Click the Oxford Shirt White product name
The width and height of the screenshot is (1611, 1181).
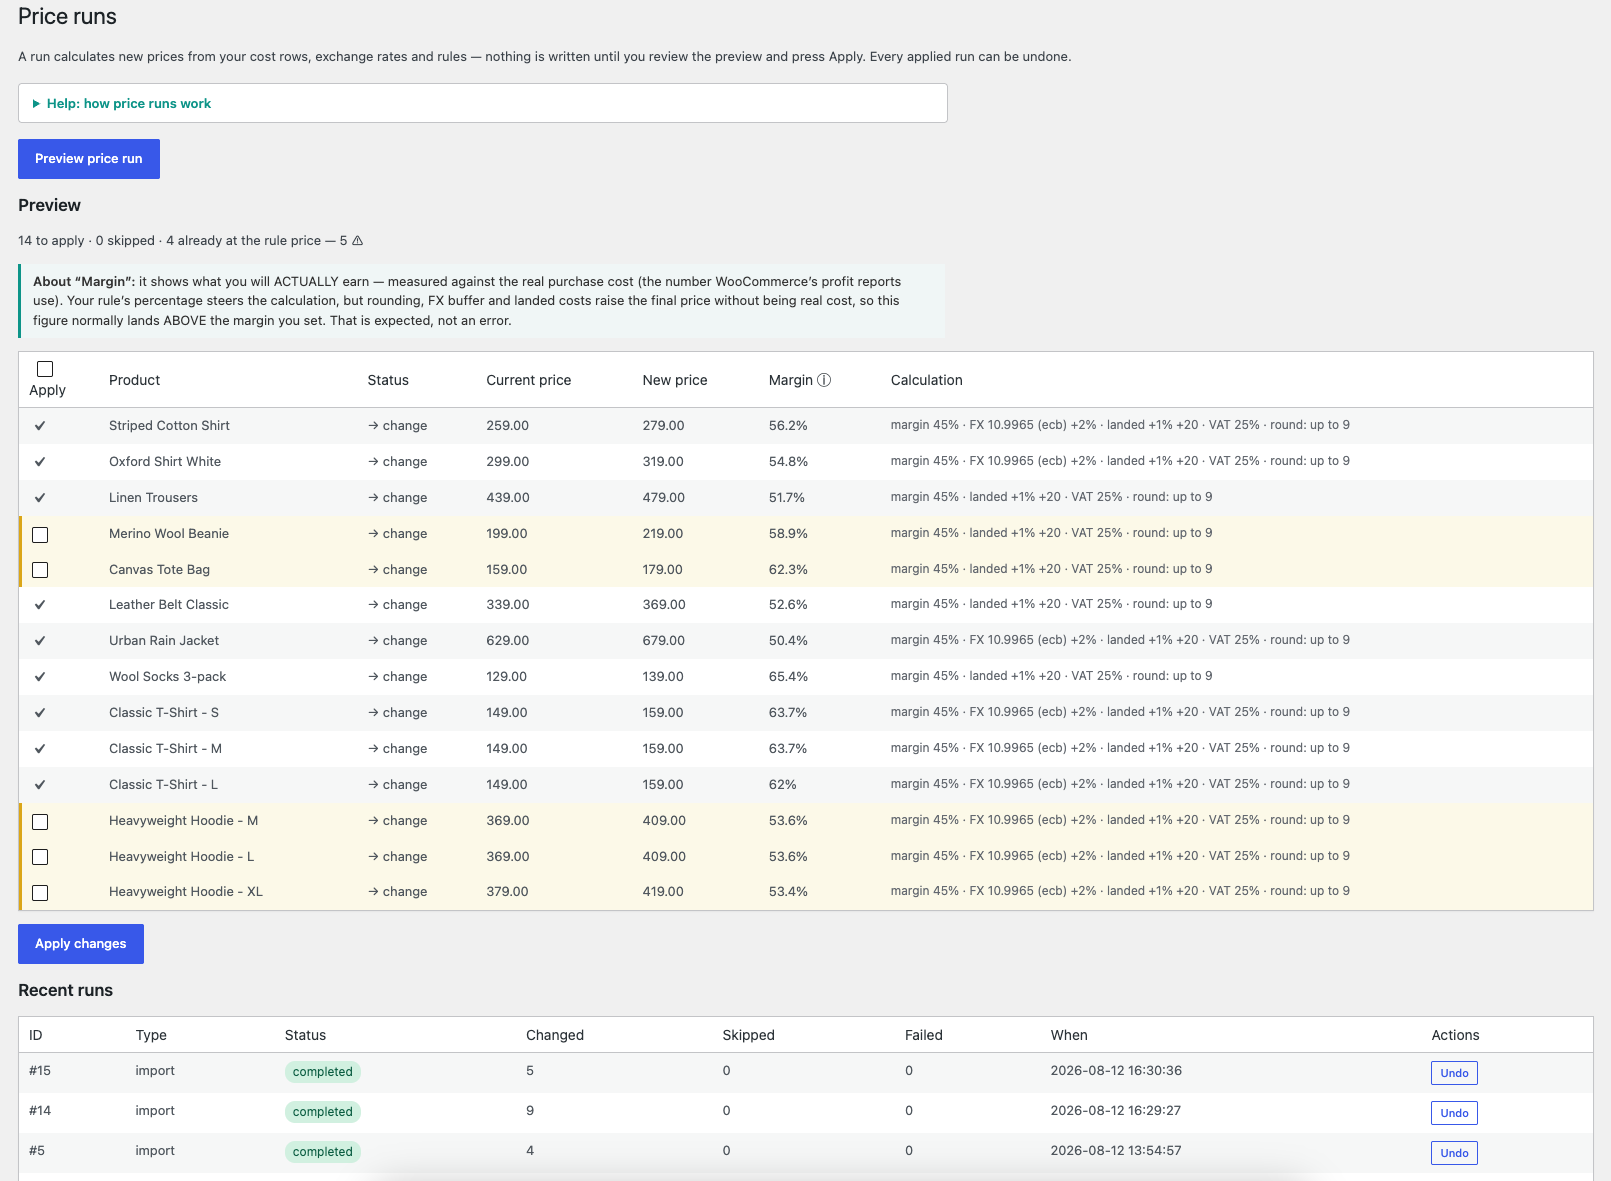[x=165, y=462]
